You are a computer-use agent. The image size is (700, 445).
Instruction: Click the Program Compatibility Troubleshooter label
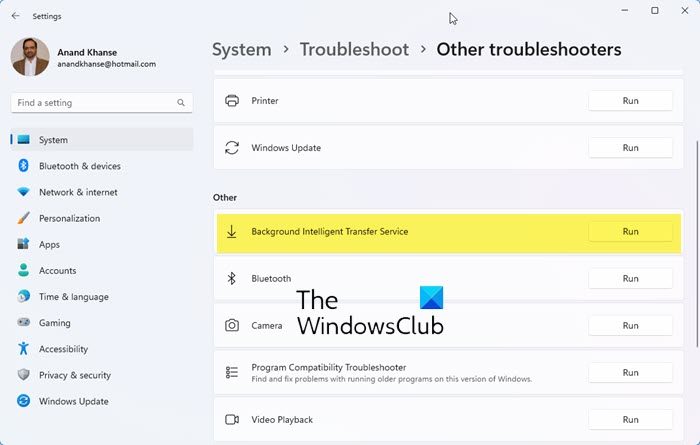(329, 367)
